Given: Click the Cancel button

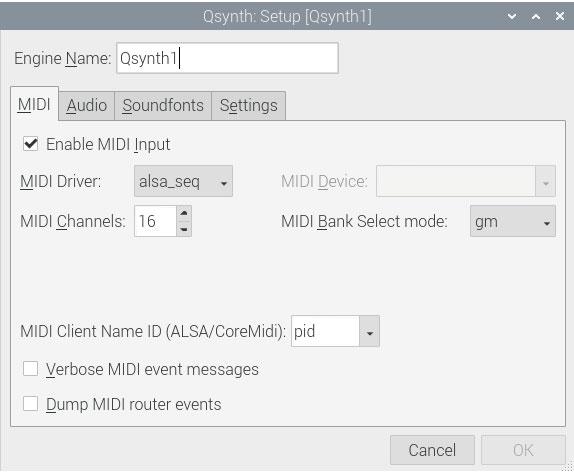Looking at the screenshot, I should point(432,450).
